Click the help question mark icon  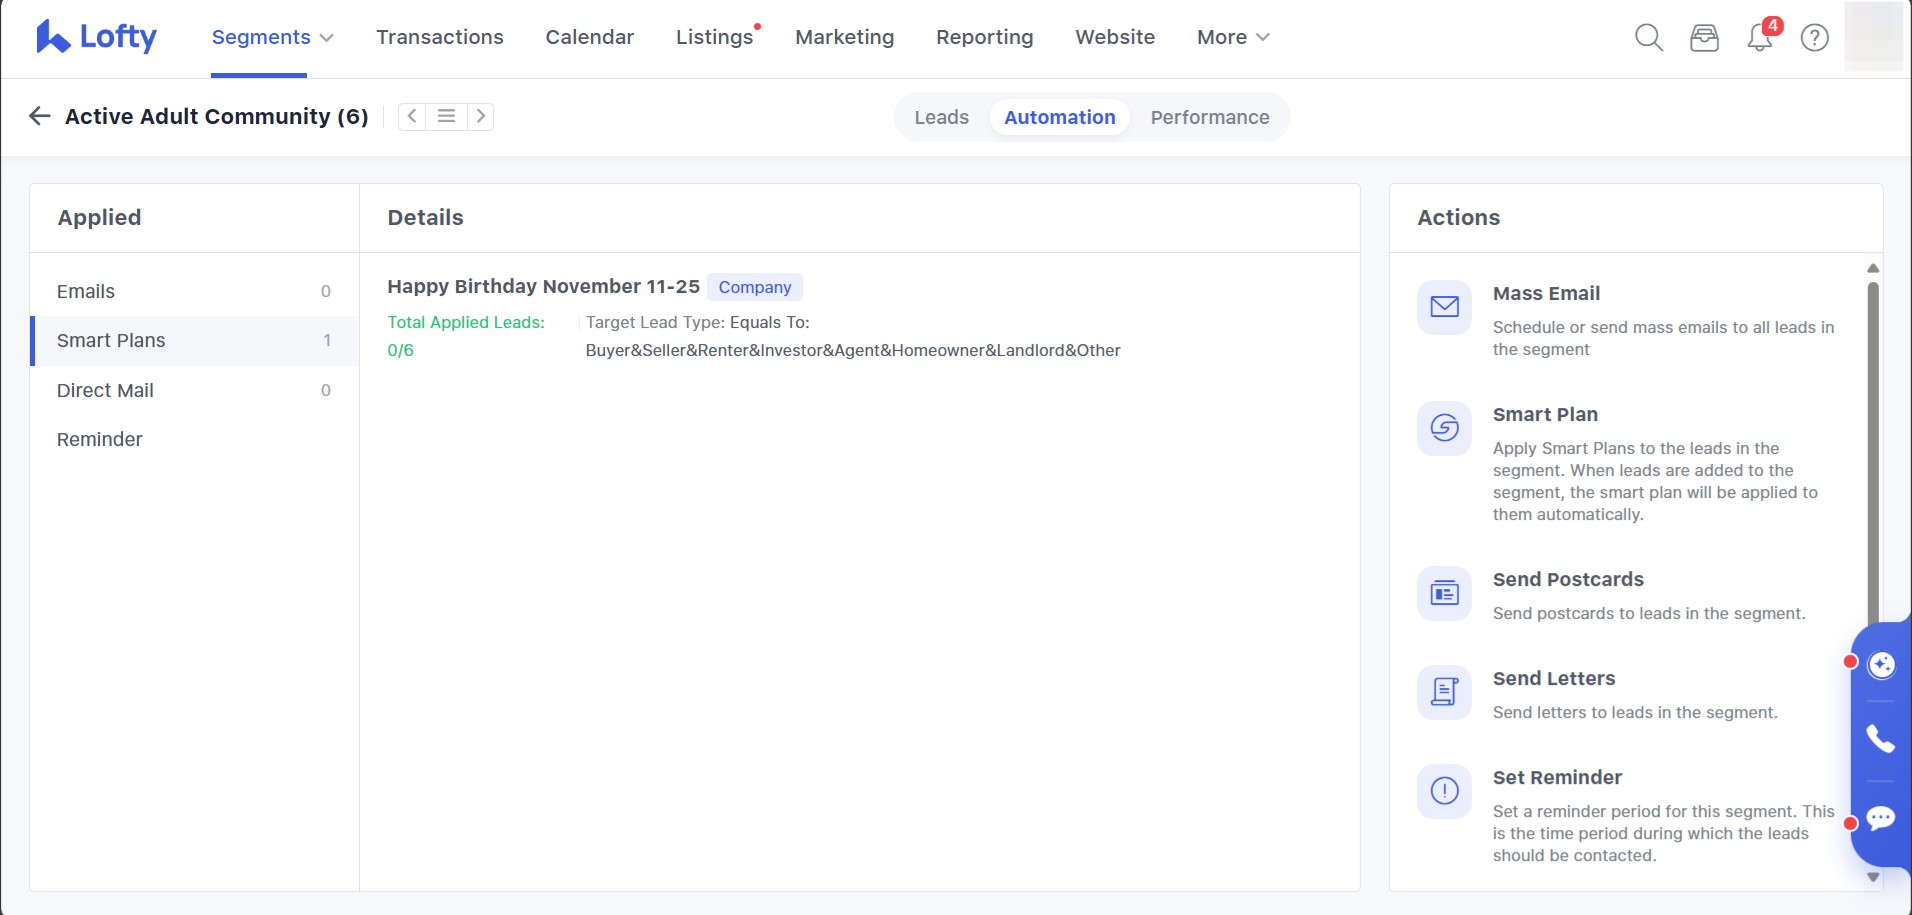click(x=1814, y=38)
